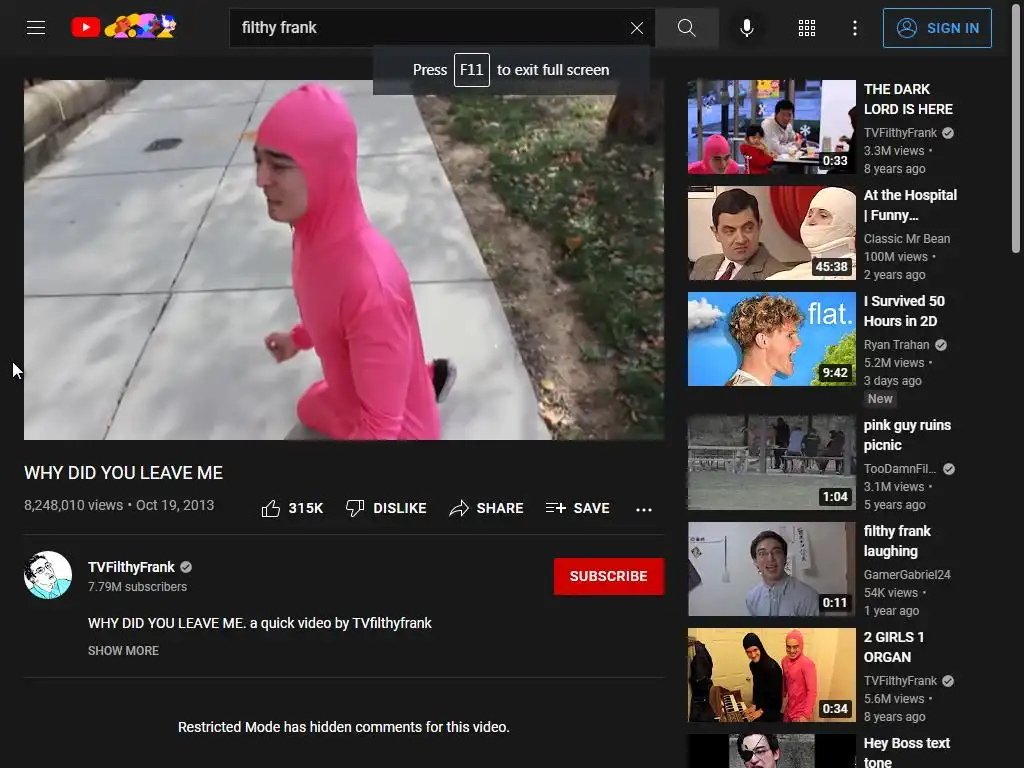Click I Survived 50 Hours in 2D title
Screen dimensions: 1024x768
point(904,311)
